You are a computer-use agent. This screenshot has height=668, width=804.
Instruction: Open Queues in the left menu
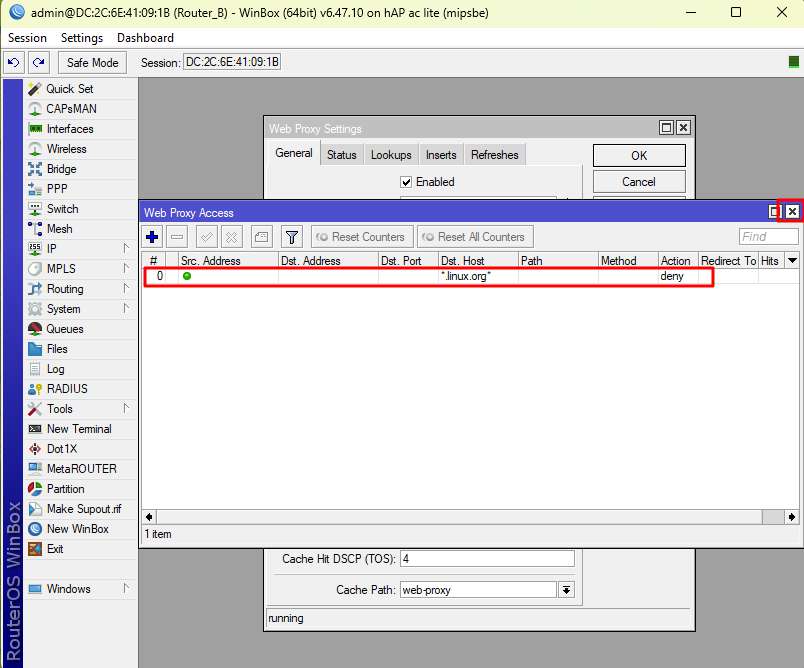64,329
